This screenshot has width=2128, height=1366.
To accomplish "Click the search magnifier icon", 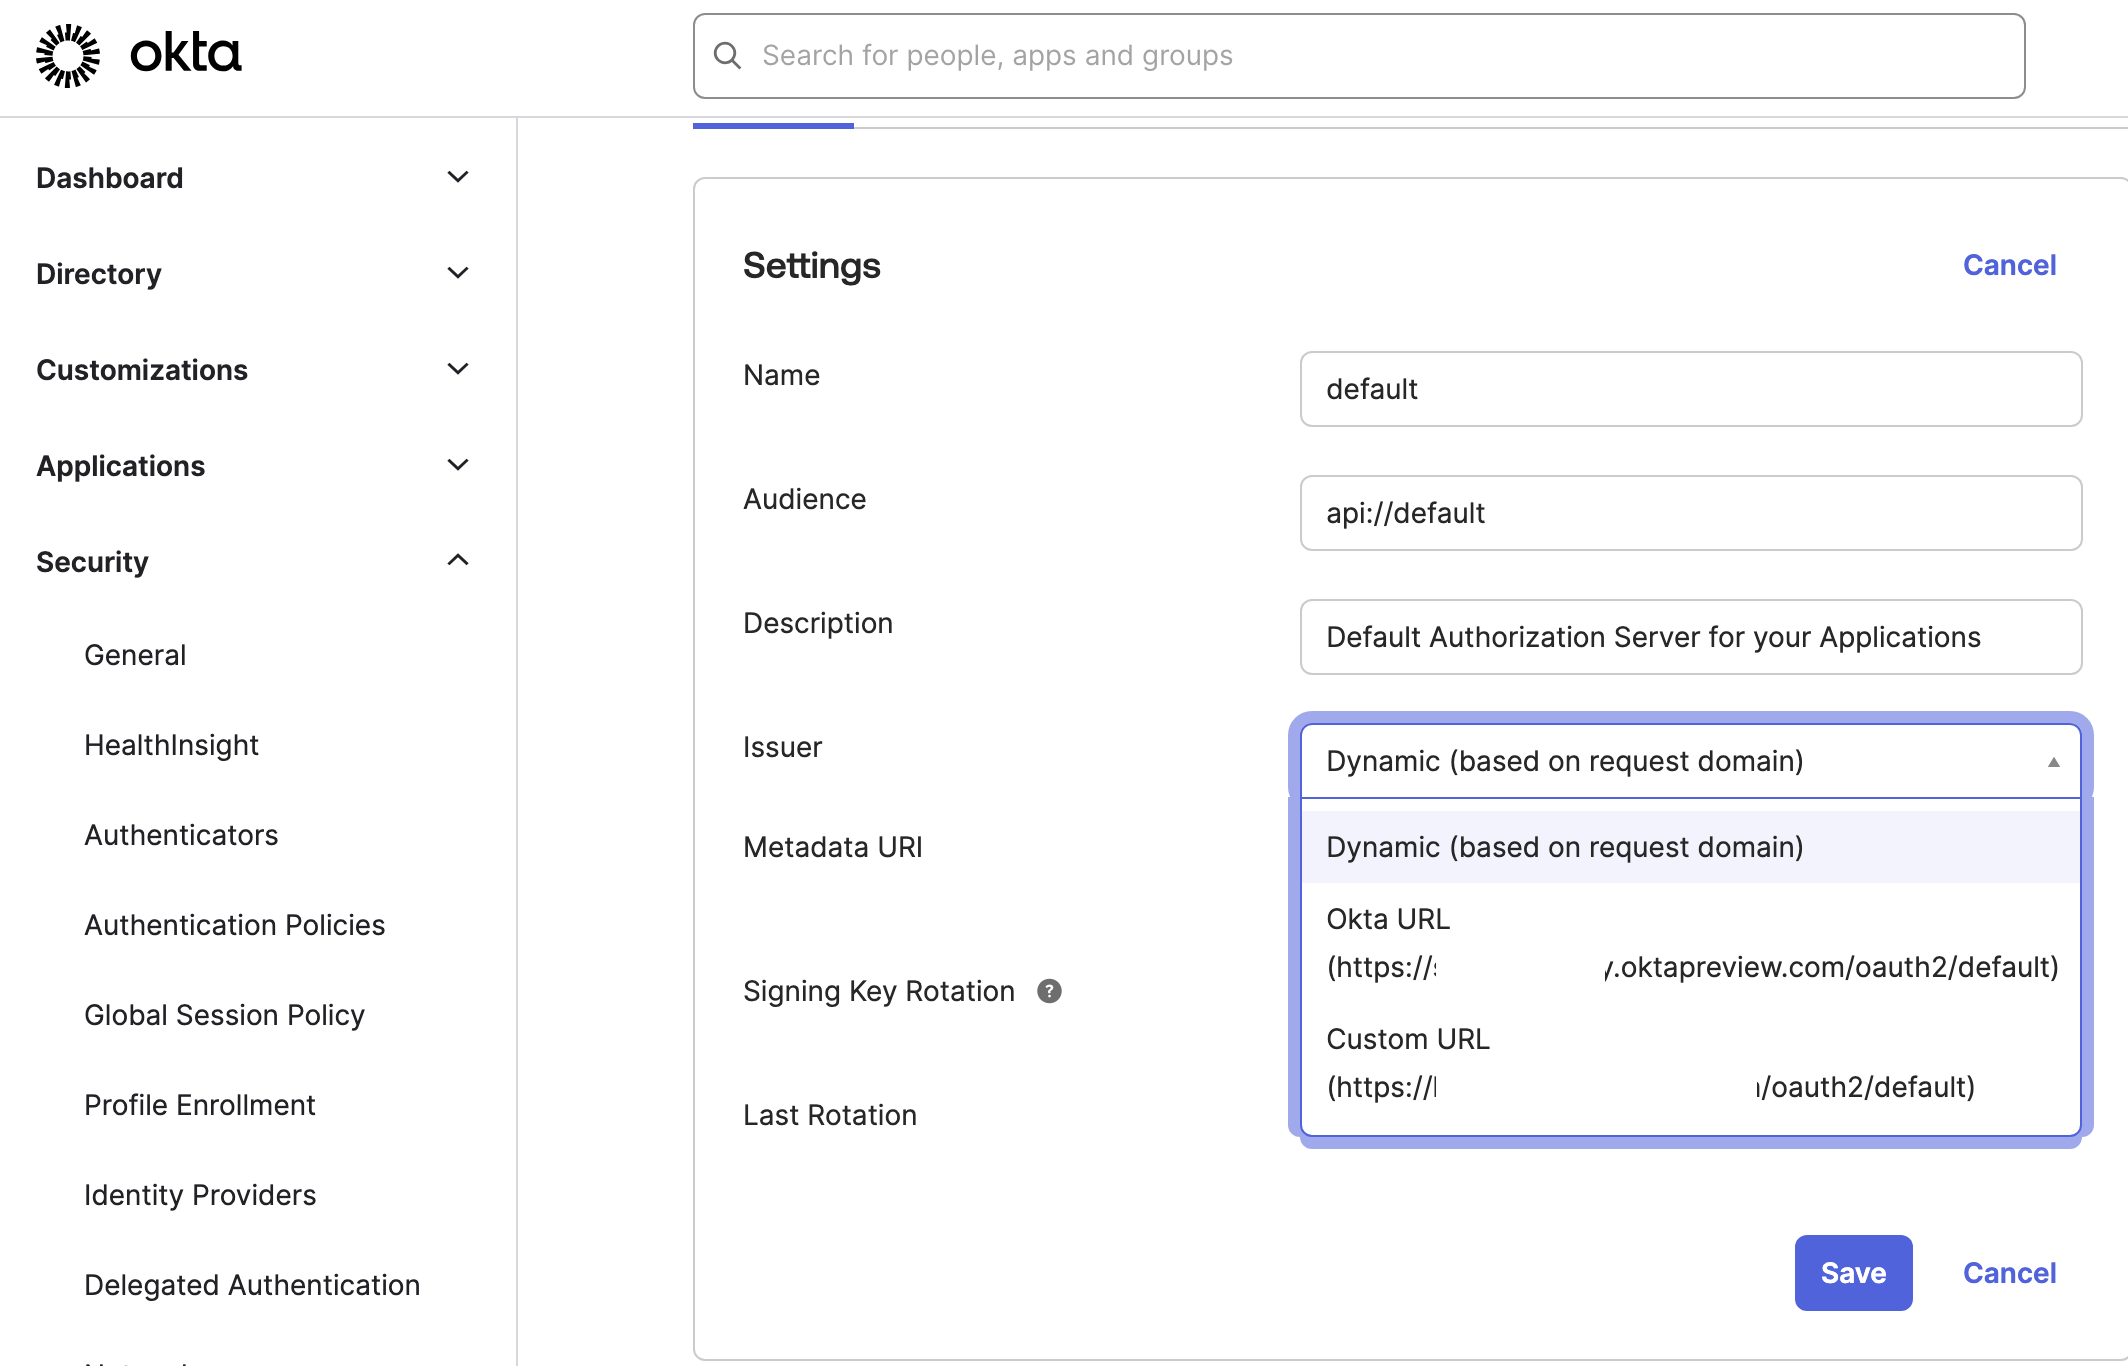I will [x=727, y=56].
